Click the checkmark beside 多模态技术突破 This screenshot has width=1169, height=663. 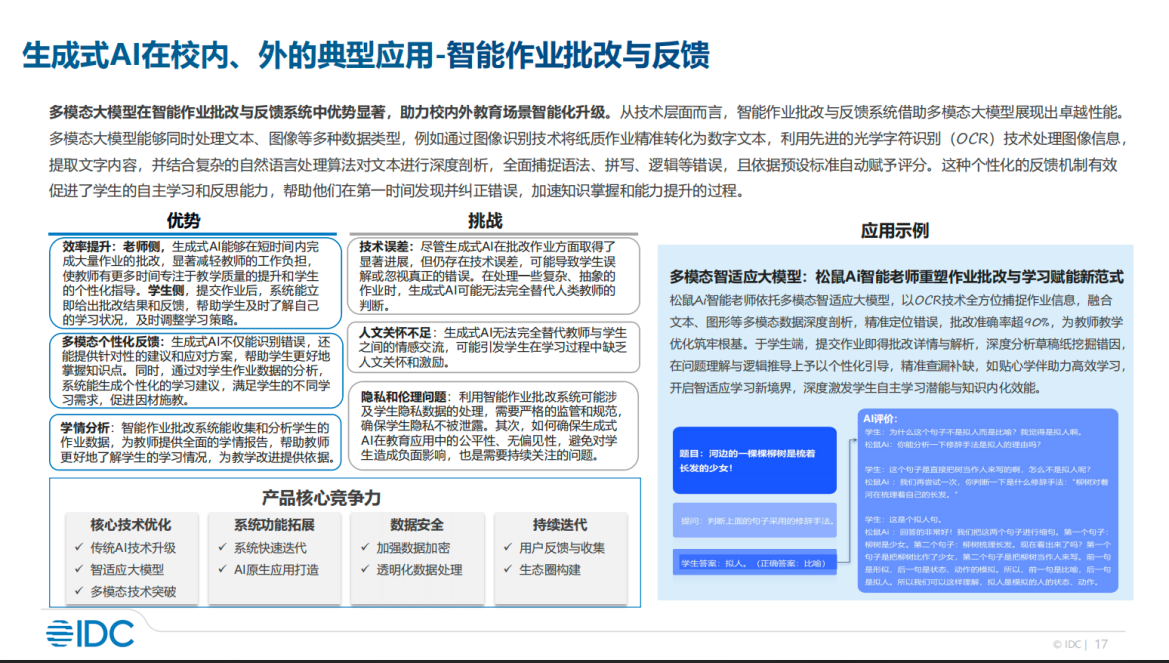tap(79, 591)
